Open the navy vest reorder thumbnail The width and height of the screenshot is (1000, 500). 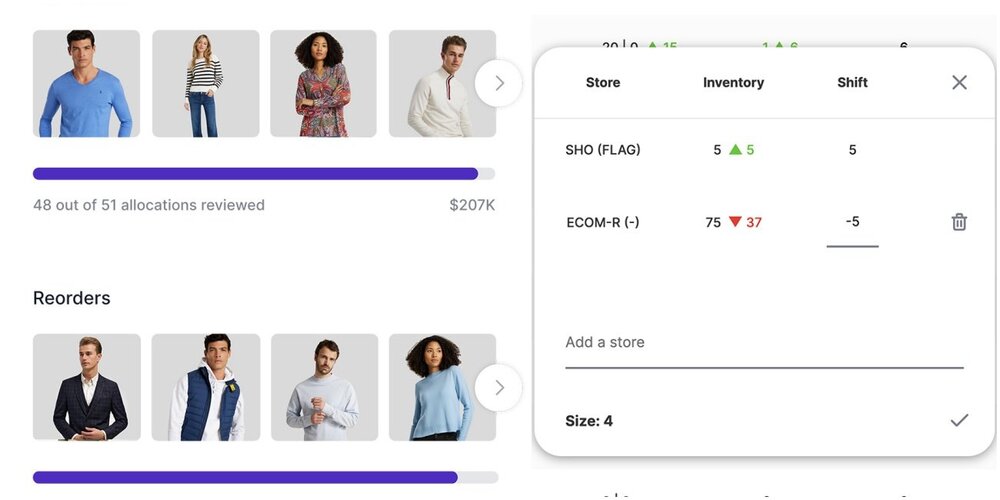click(205, 388)
